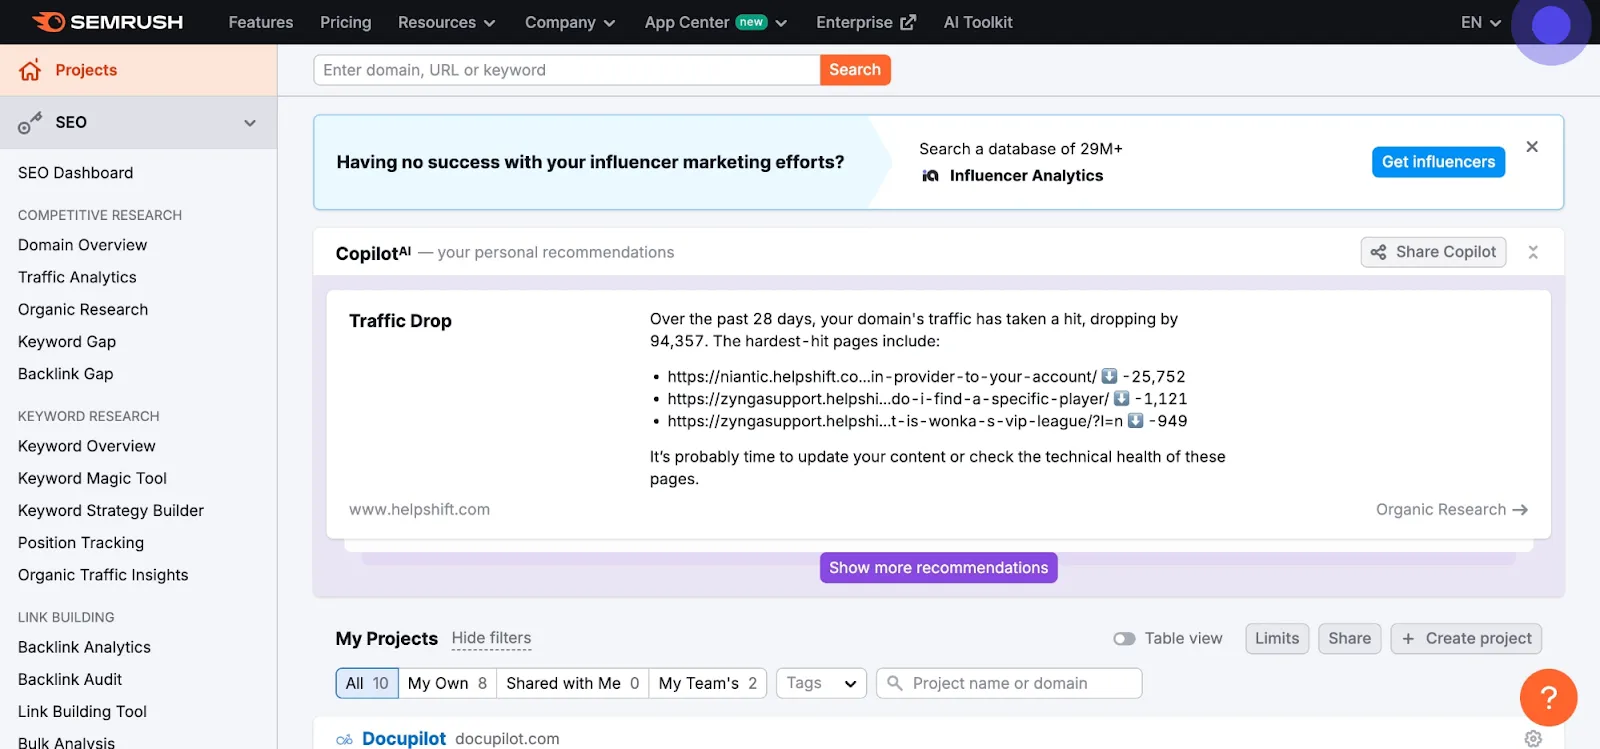Open the user profile avatar
The image size is (1600, 749).
coord(1551,25)
